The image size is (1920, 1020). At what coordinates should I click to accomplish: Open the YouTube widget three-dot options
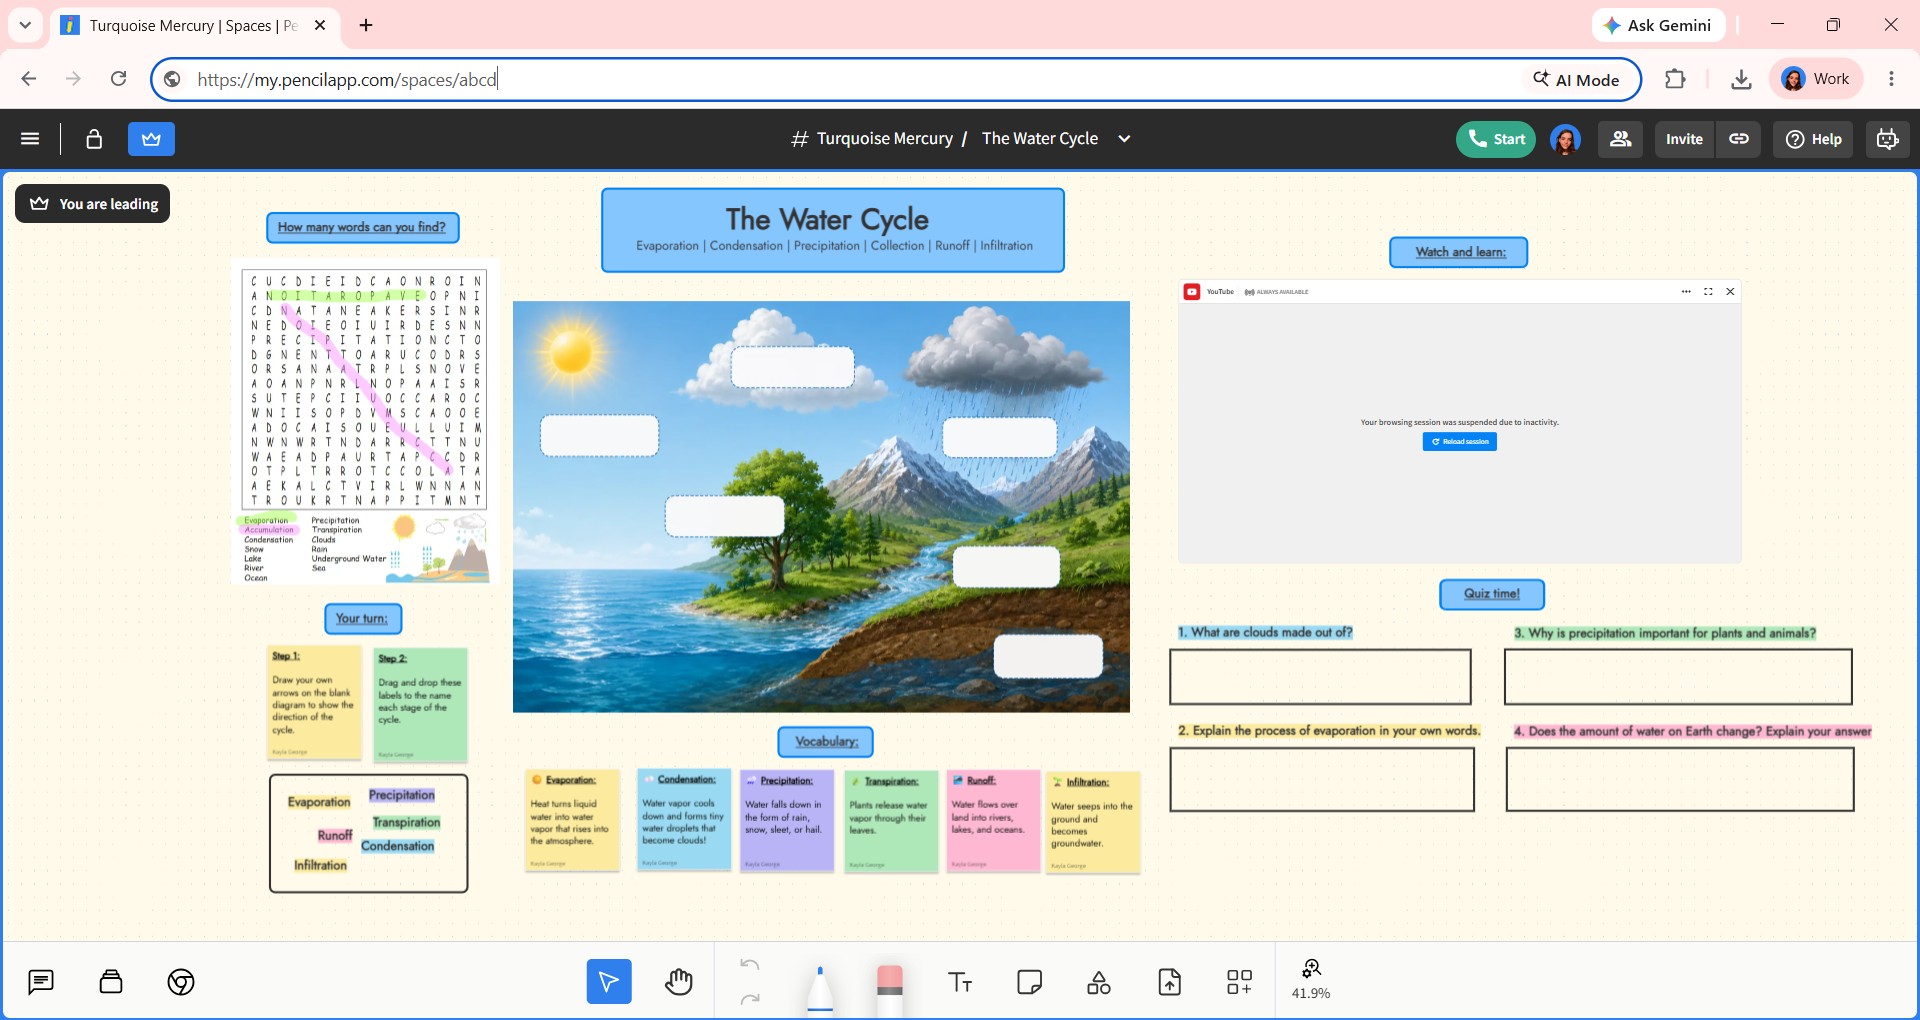click(x=1686, y=292)
